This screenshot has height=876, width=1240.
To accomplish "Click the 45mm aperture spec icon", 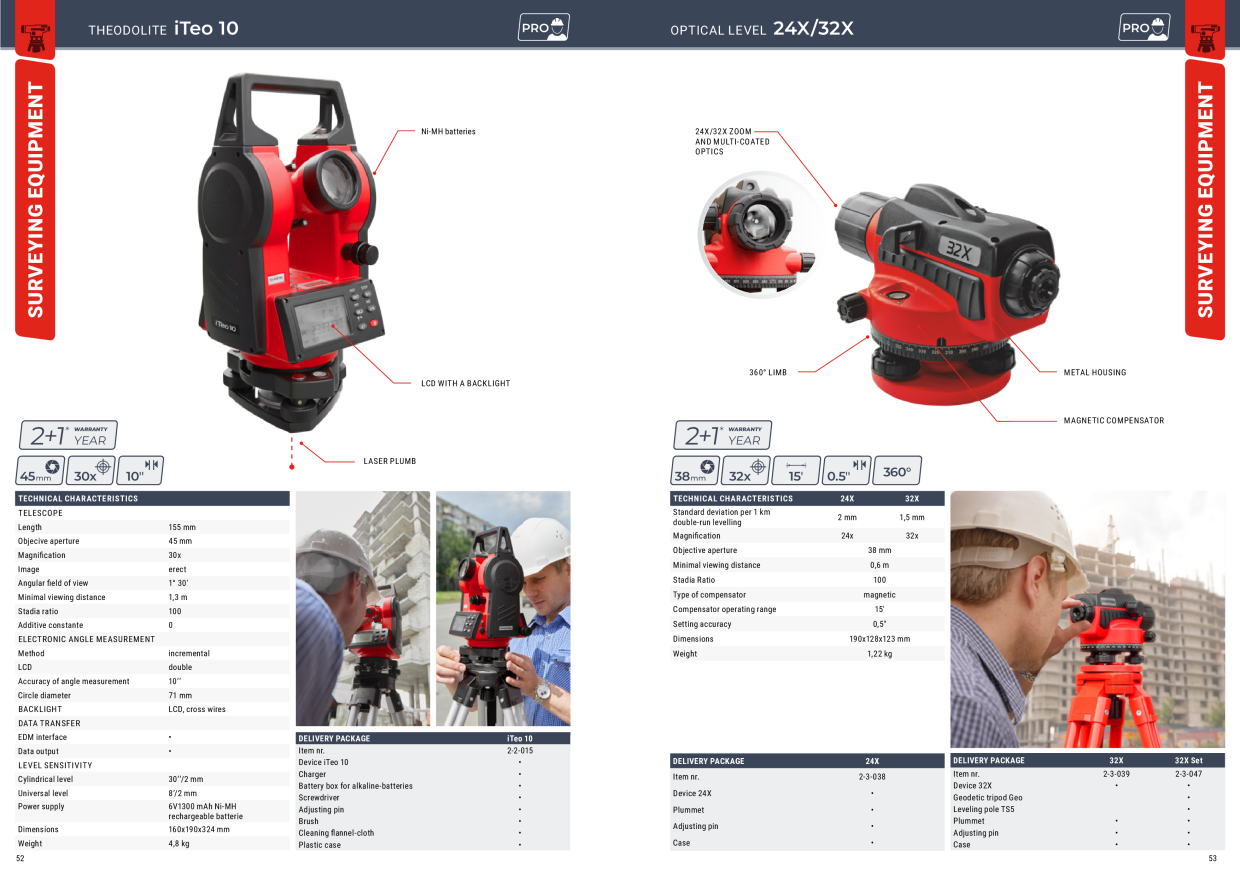I will (41, 470).
